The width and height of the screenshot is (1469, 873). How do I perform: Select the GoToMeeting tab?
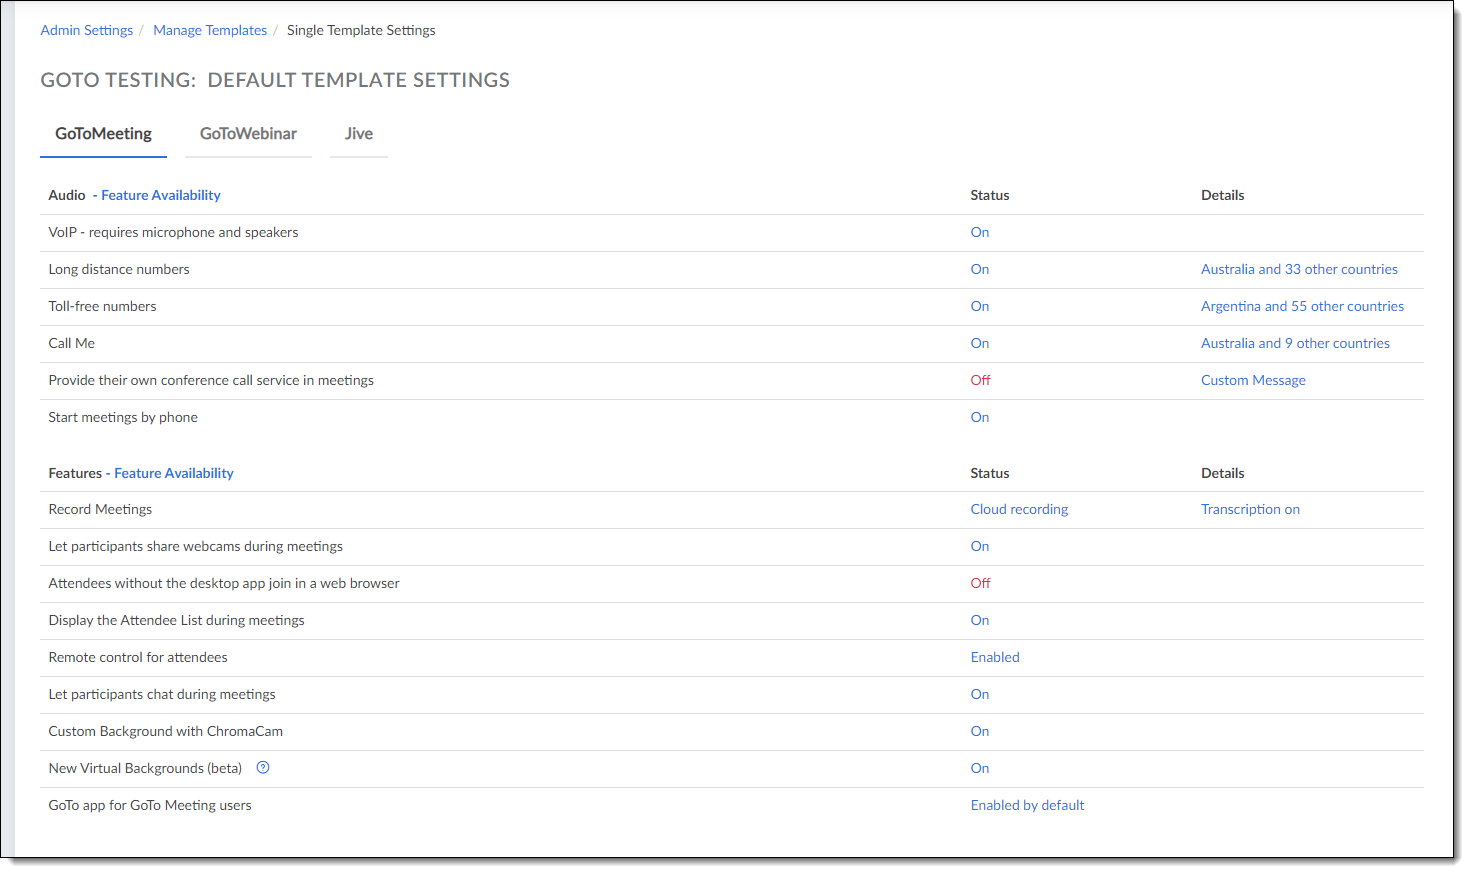point(103,134)
